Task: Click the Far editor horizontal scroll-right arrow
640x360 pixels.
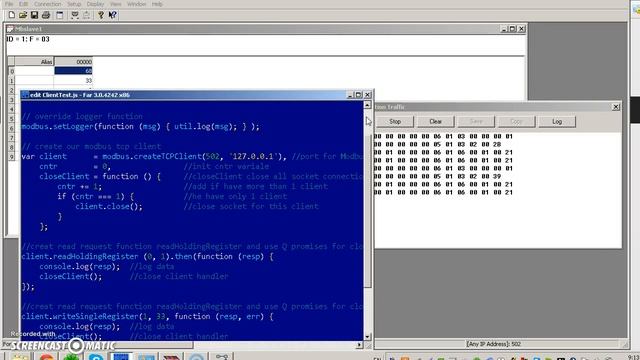Action: pyautogui.click(x=359, y=345)
